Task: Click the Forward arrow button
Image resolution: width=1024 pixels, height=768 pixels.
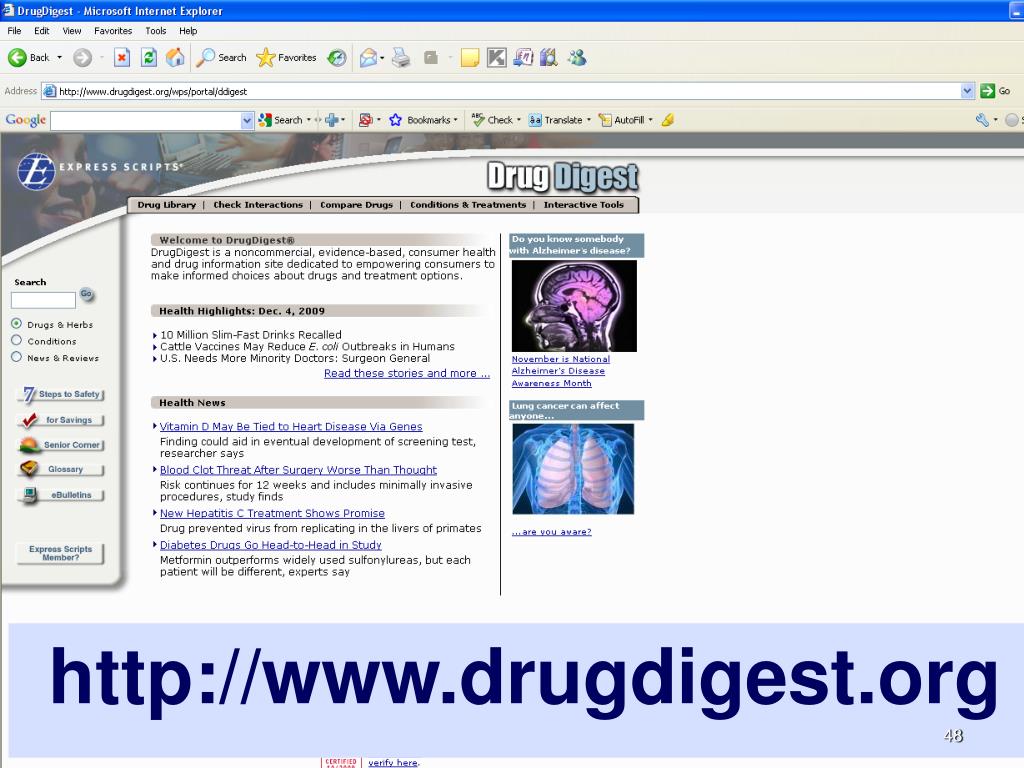Action: point(82,57)
